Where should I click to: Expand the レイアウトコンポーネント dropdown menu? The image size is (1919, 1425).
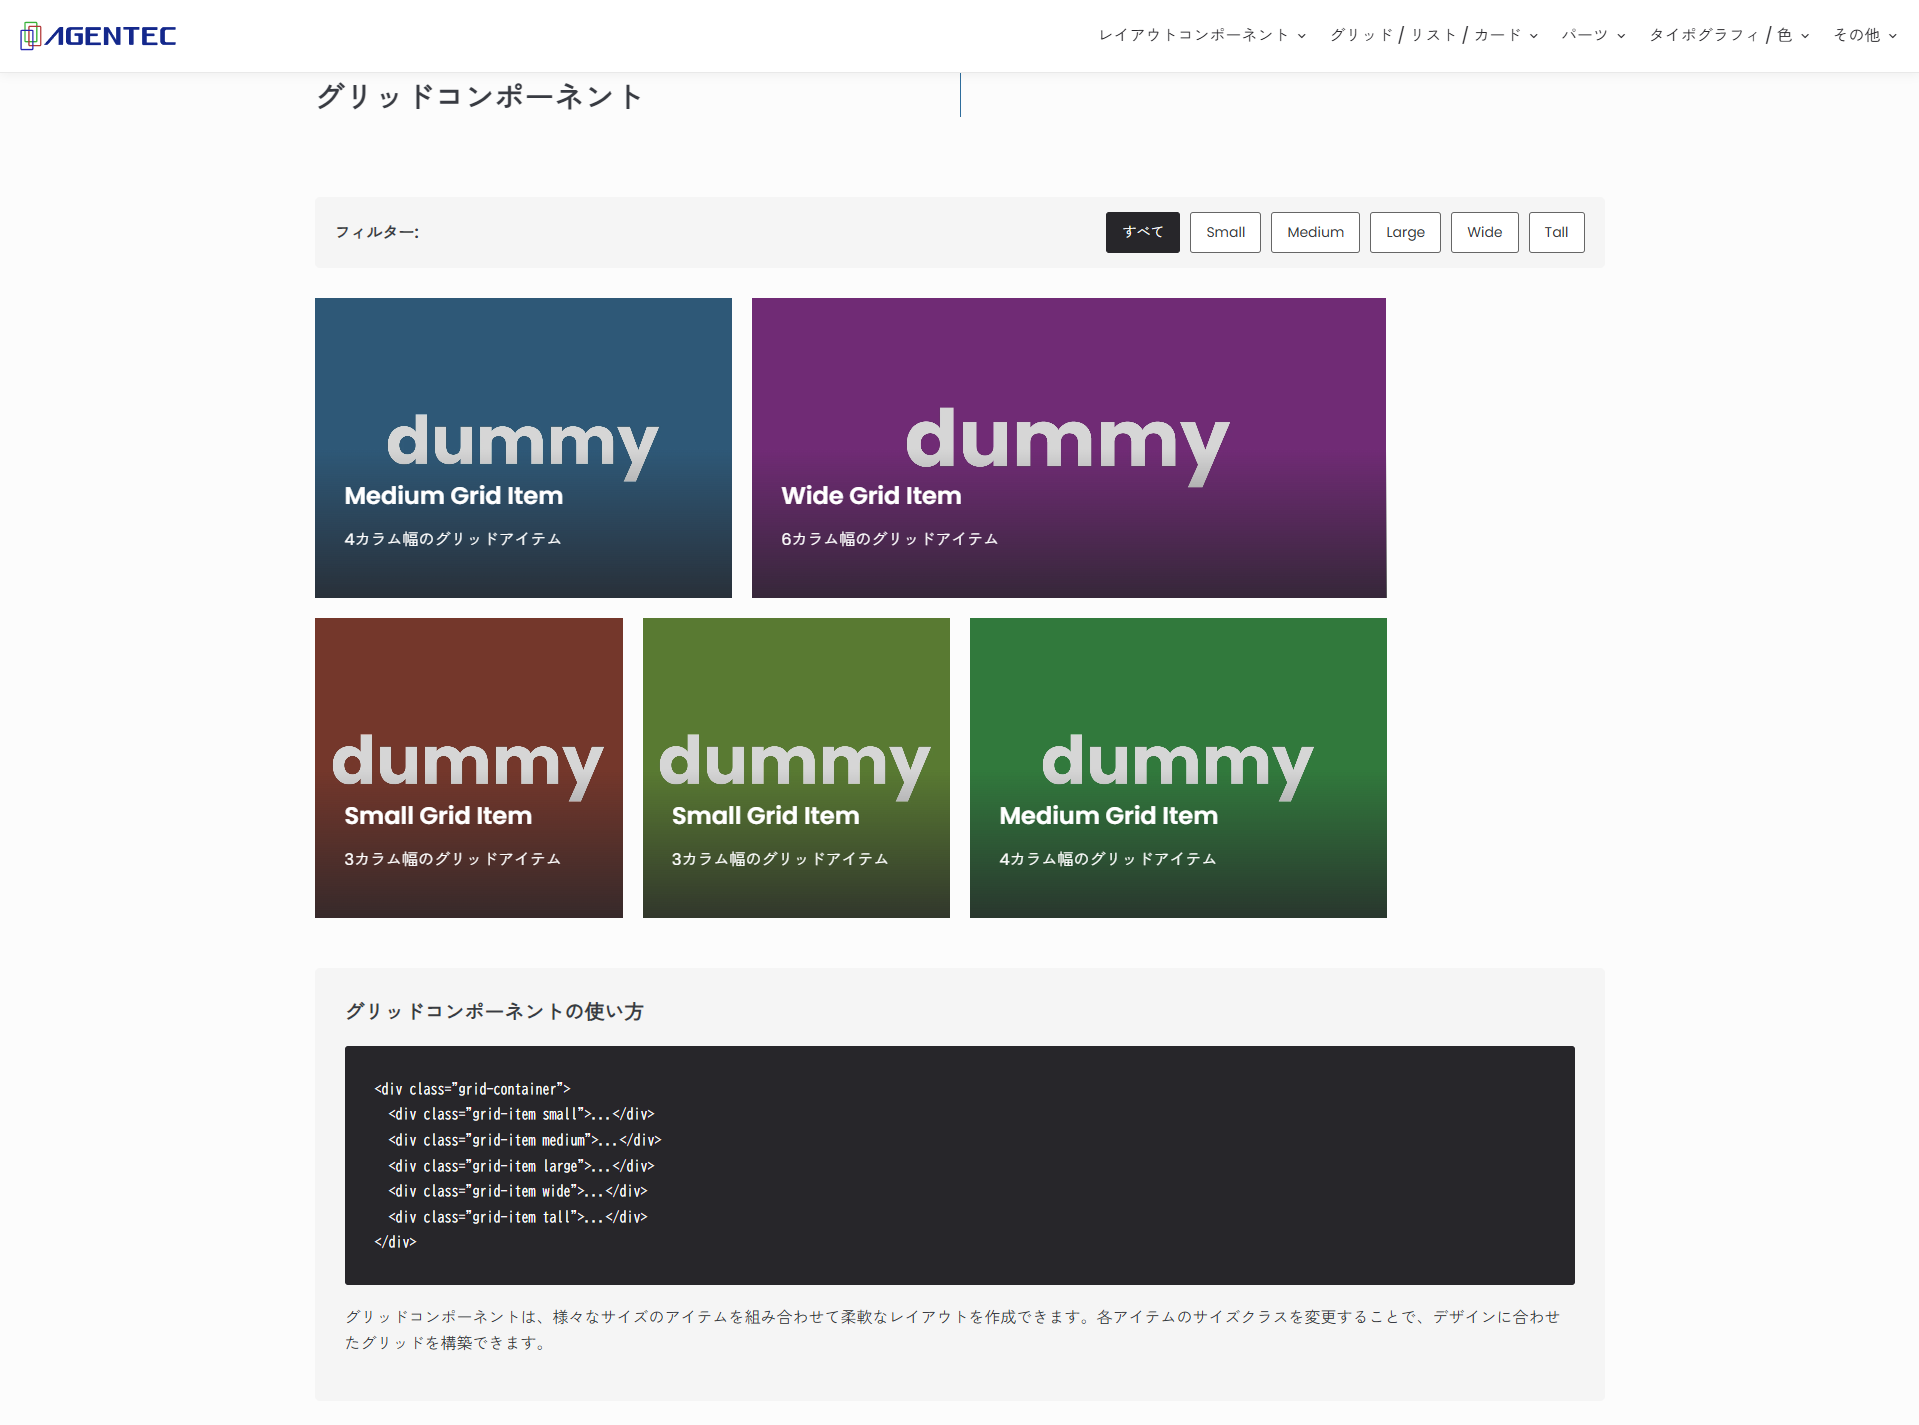click(1201, 35)
